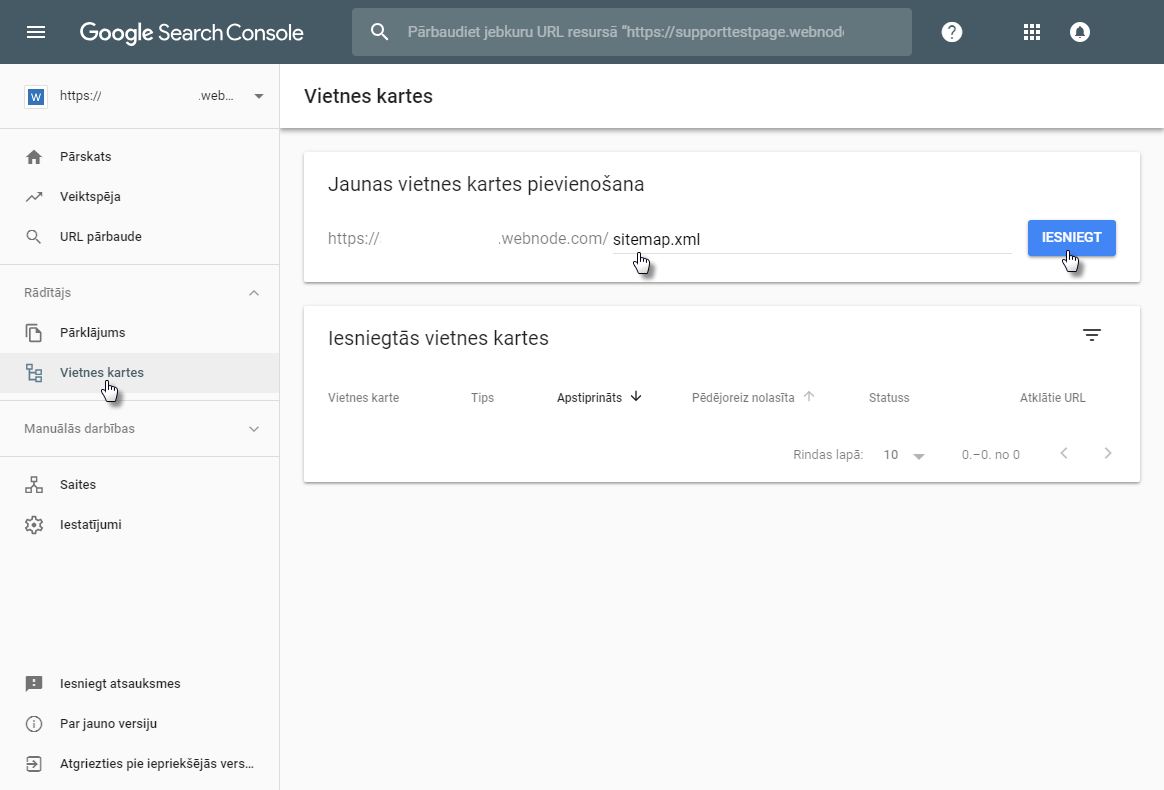Open the Google apps grid

(1032, 32)
